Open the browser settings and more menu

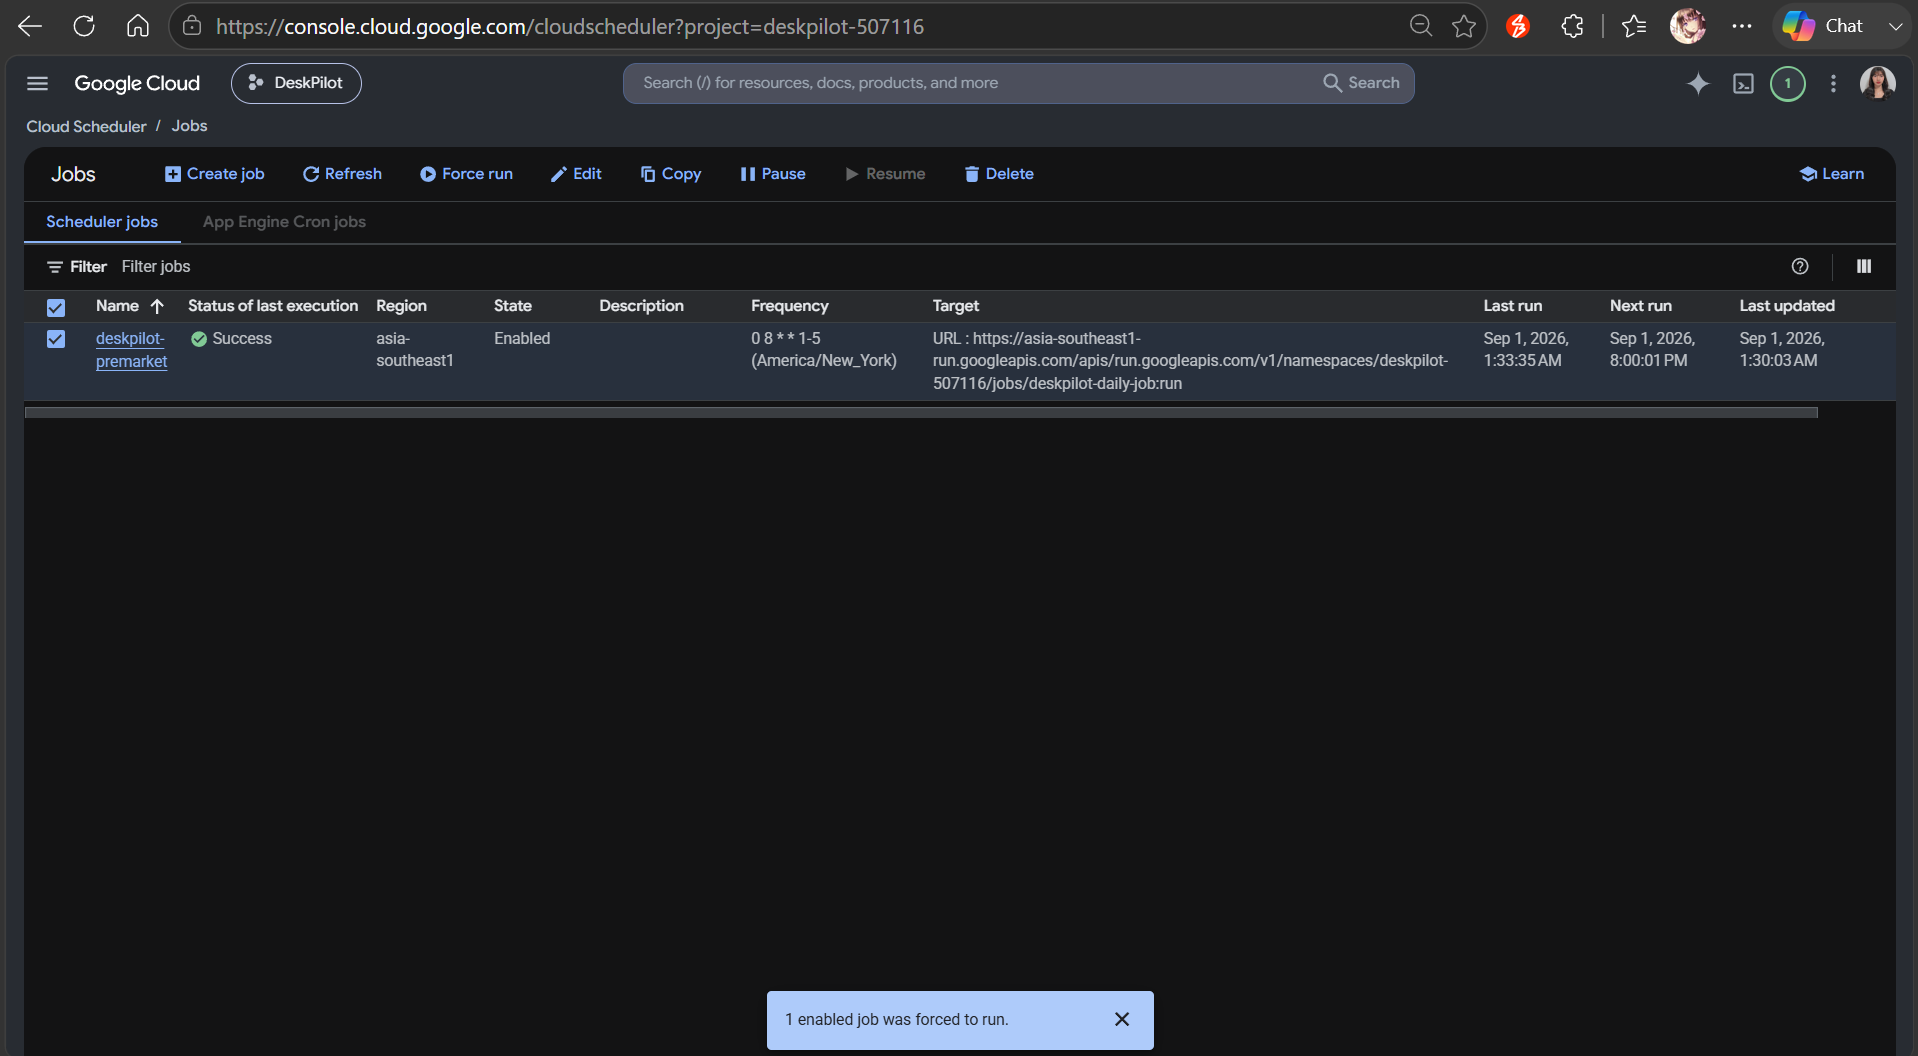pos(1742,26)
